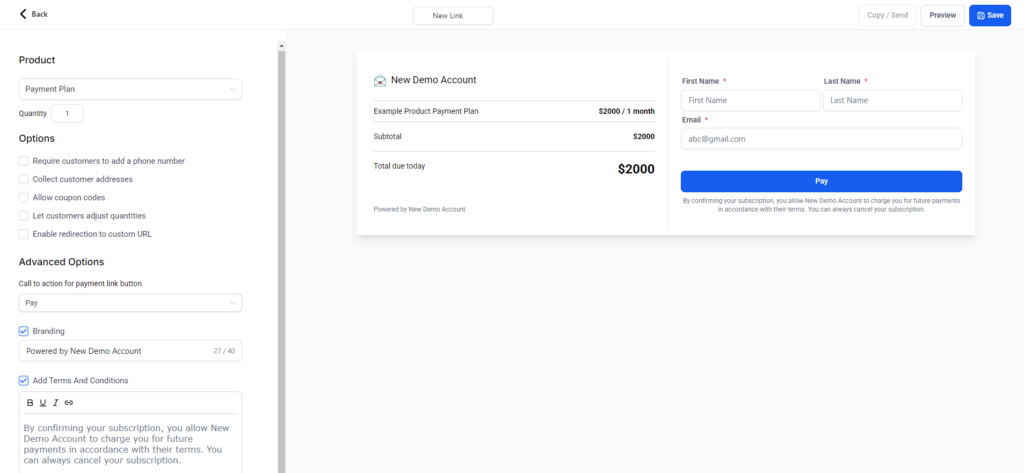Viewport: 1024px width, 473px height.
Task: Open the call to action Pay dropdown
Action: point(131,303)
